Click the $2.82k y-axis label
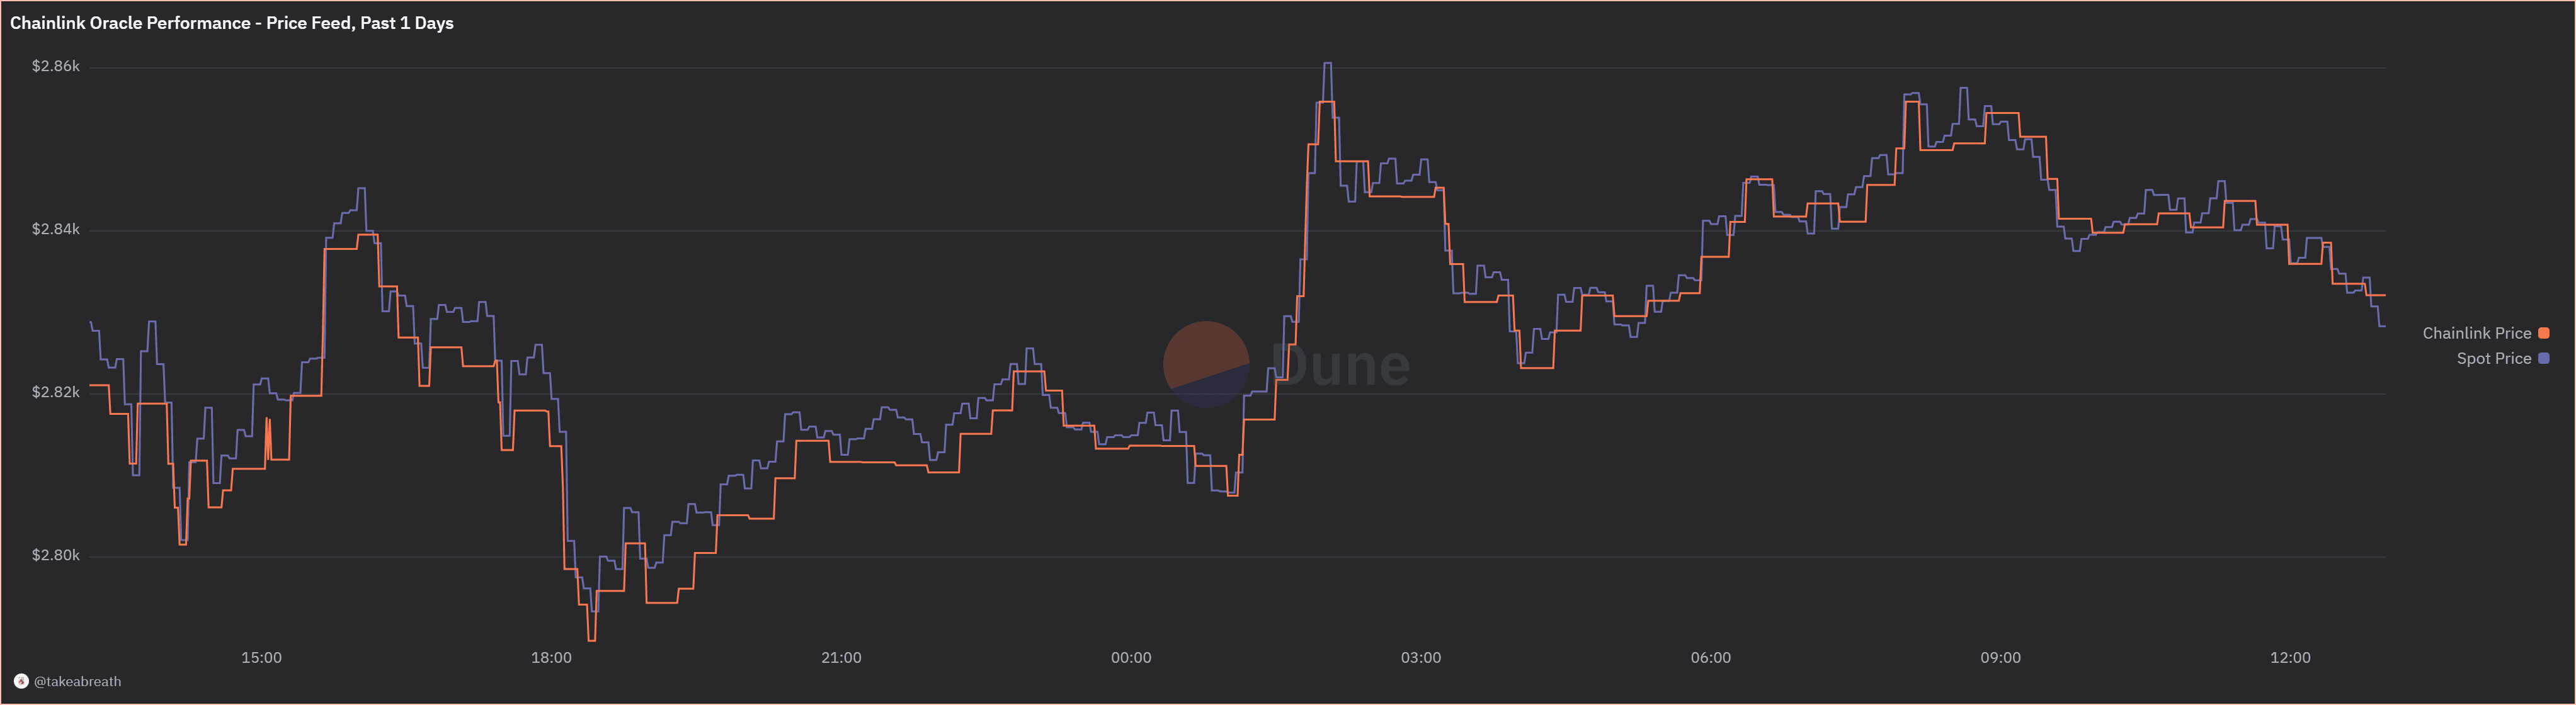2576x705 pixels. point(56,392)
